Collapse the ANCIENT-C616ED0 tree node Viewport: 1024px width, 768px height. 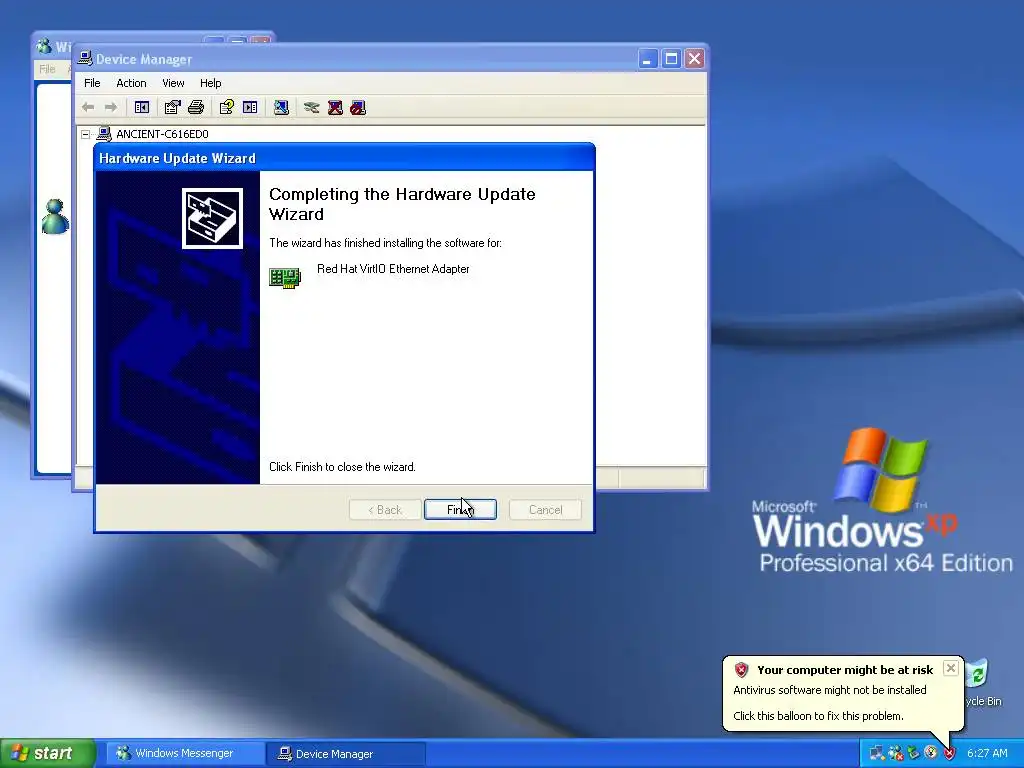(86, 134)
